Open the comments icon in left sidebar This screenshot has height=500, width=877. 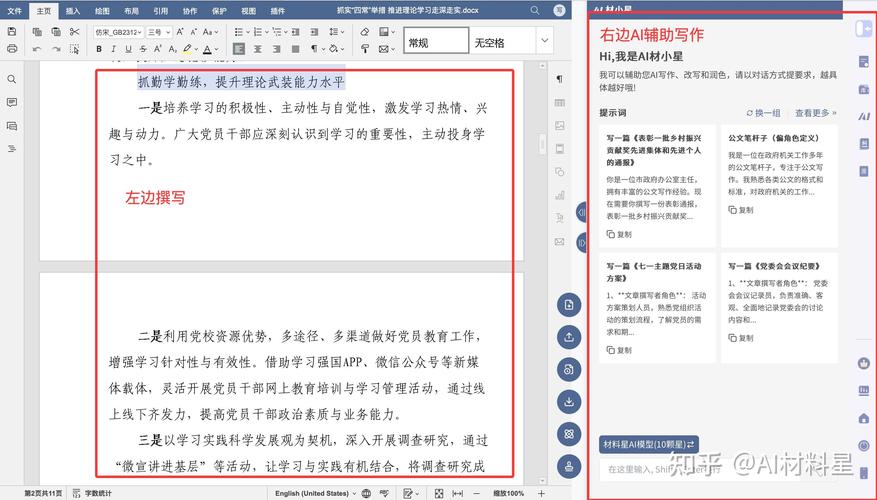pyautogui.click(x=12, y=102)
